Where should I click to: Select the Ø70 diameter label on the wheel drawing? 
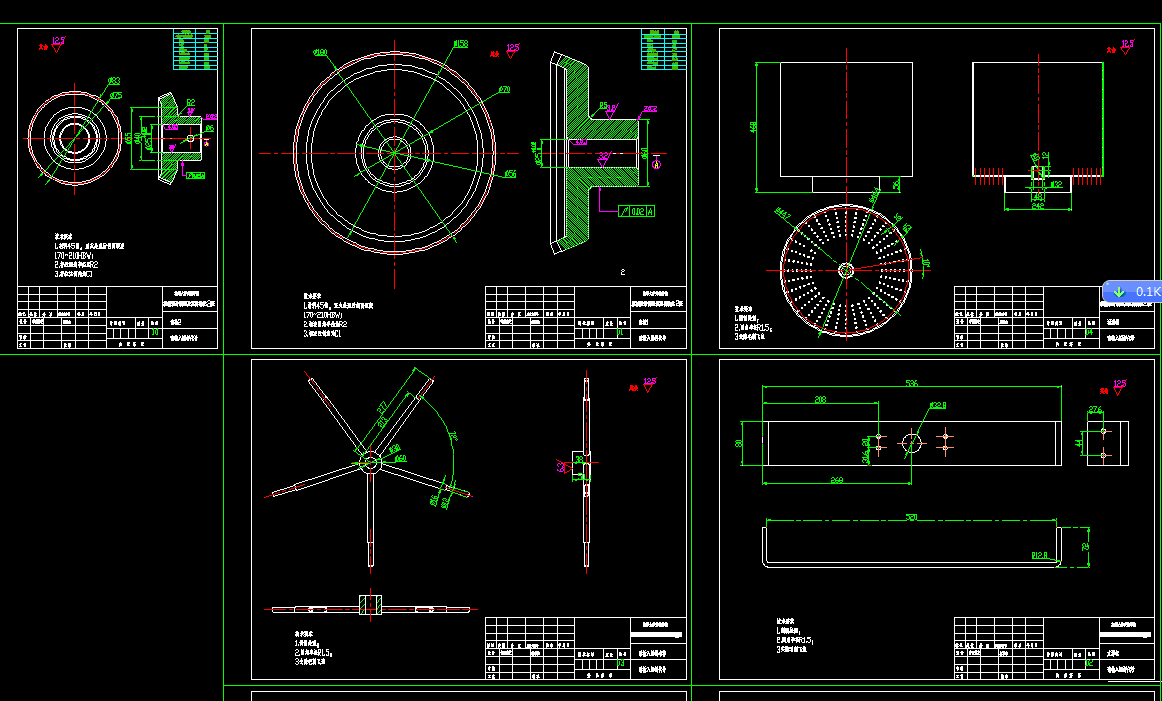tap(504, 90)
